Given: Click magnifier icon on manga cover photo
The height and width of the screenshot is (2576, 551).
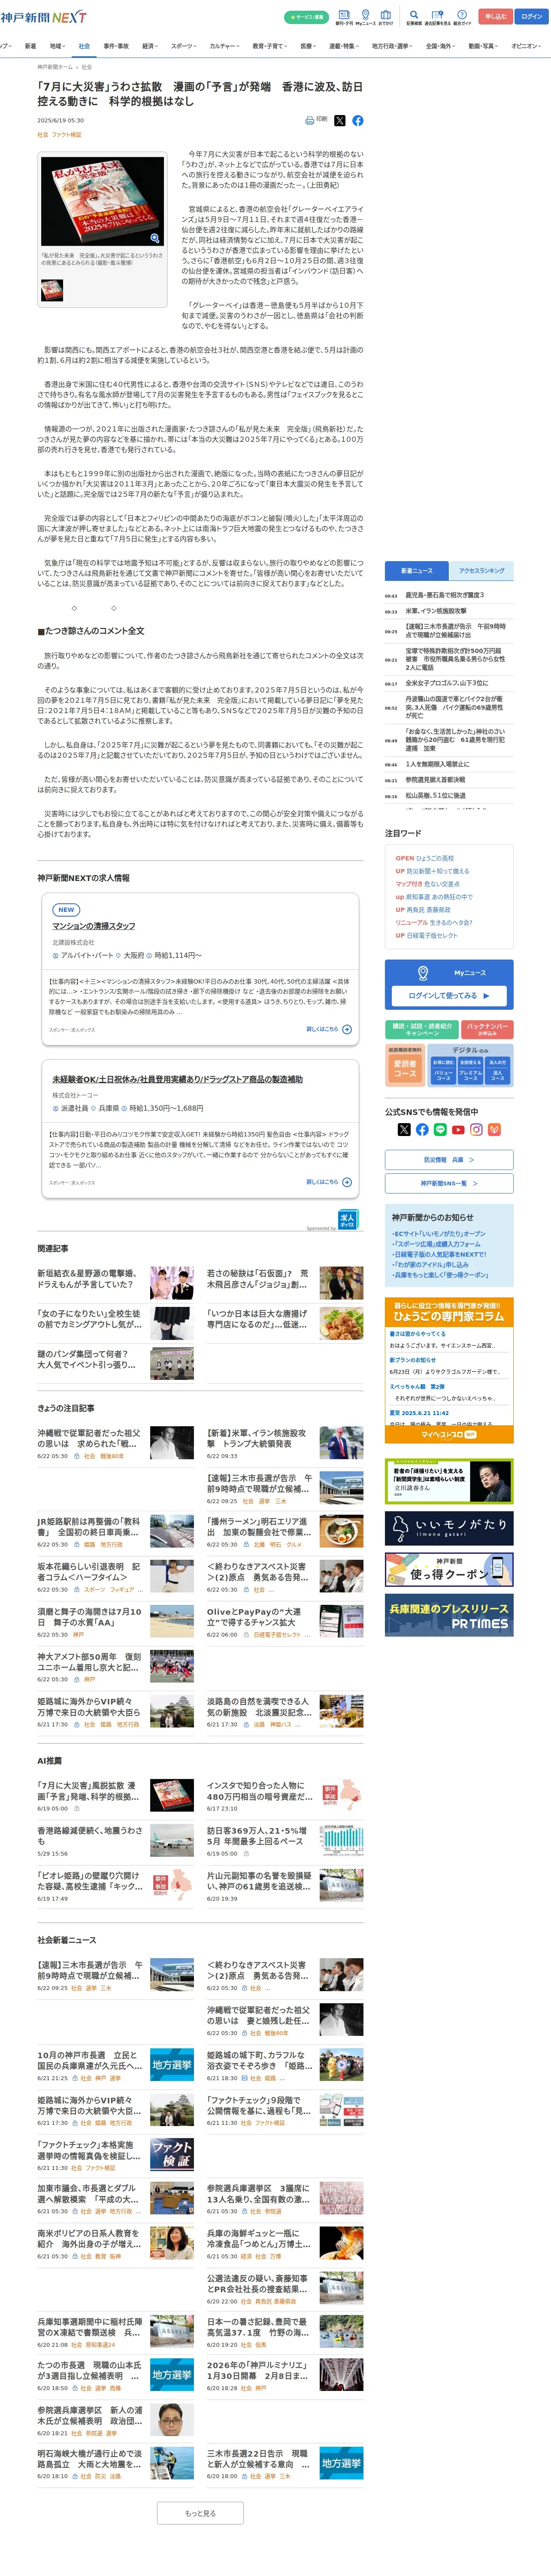Looking at the screenshot, I should click(154, 238).
